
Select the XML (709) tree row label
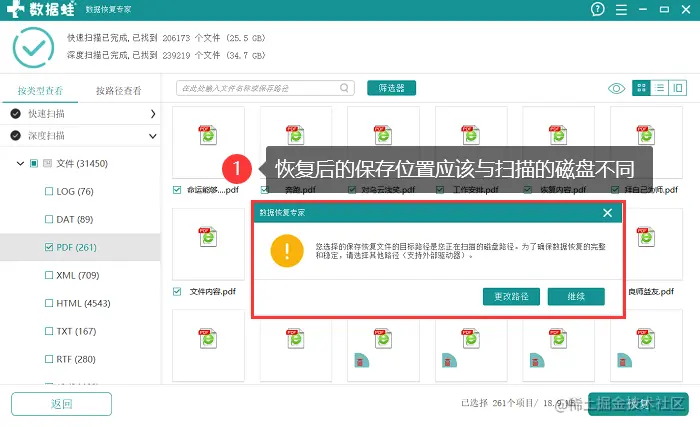click(x=78, y=276)
